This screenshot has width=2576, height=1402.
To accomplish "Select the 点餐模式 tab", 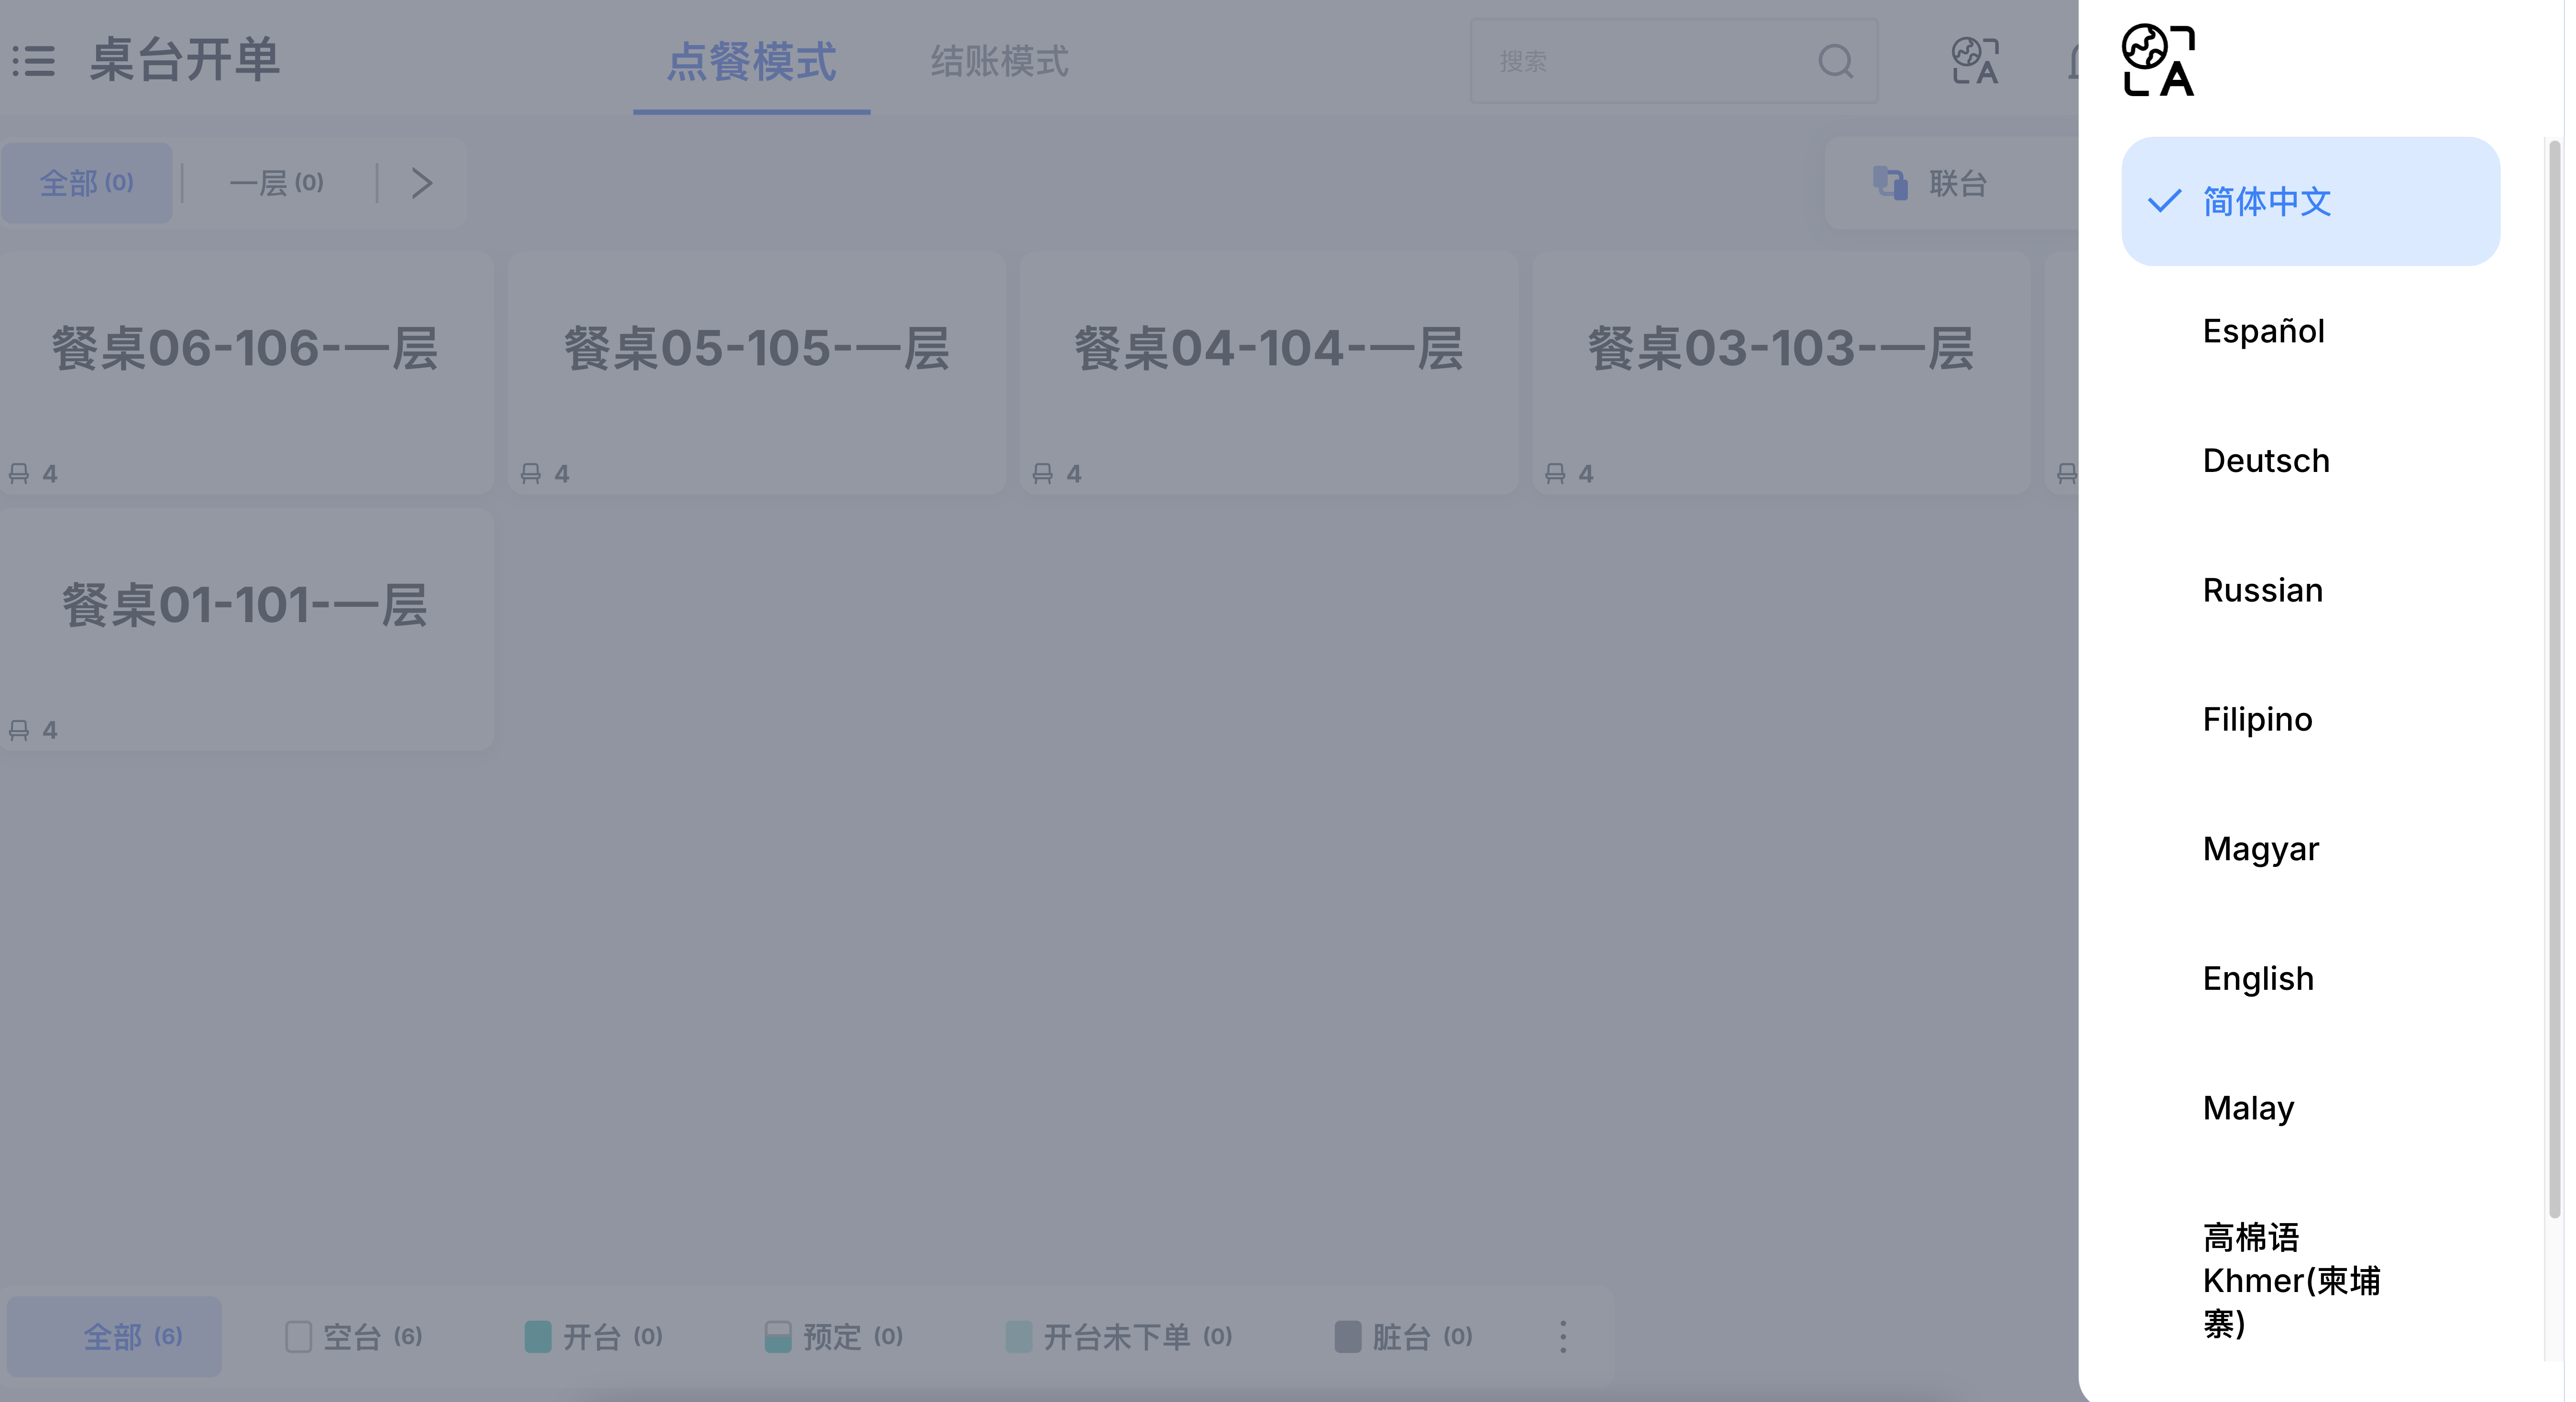I will [x=751, y=61].
